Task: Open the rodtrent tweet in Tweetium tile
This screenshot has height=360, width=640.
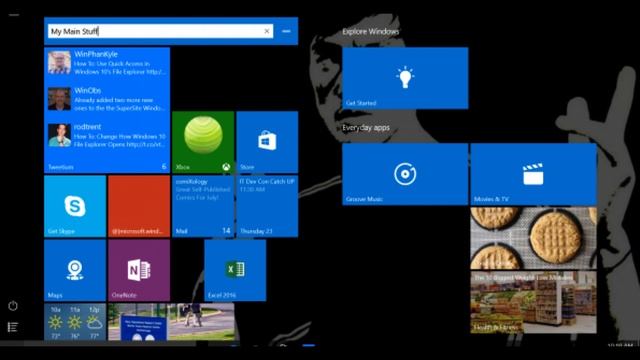Action: [x=107, y=135]
